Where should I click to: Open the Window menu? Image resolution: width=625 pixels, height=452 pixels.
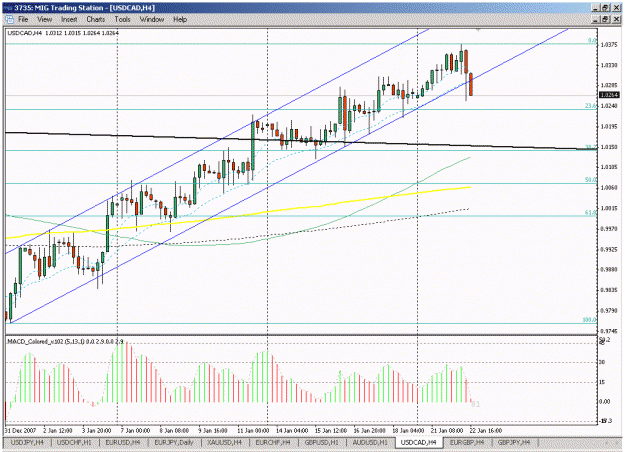(152, 19)
